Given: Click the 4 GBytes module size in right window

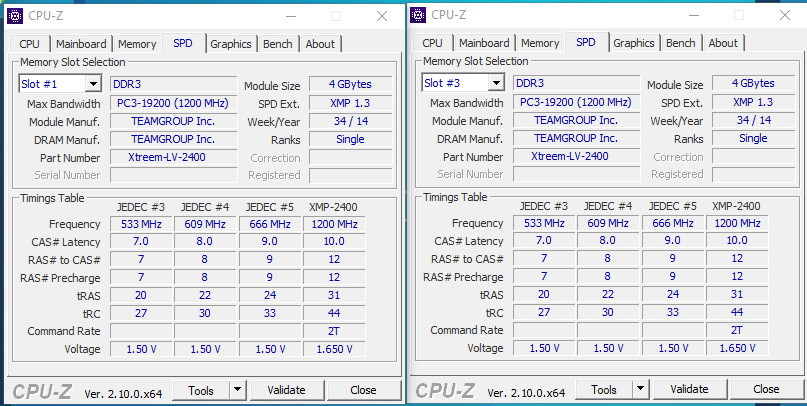Looking at the screenshot, I should [x=753, y=83].
